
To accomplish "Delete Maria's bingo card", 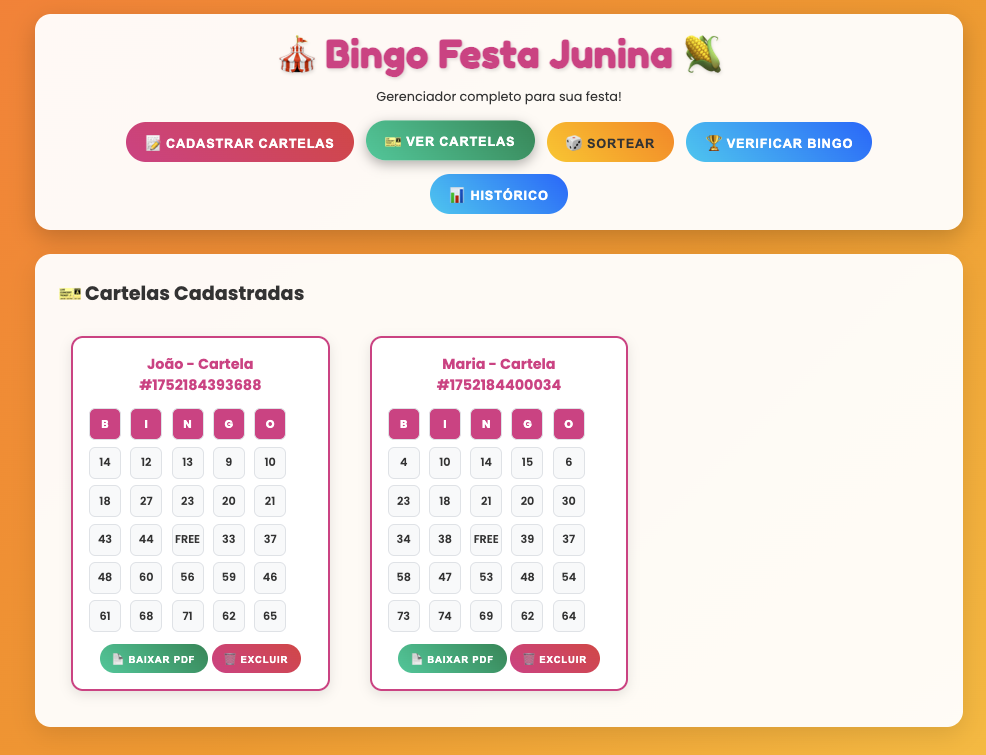I will click(x=555, y=659).
